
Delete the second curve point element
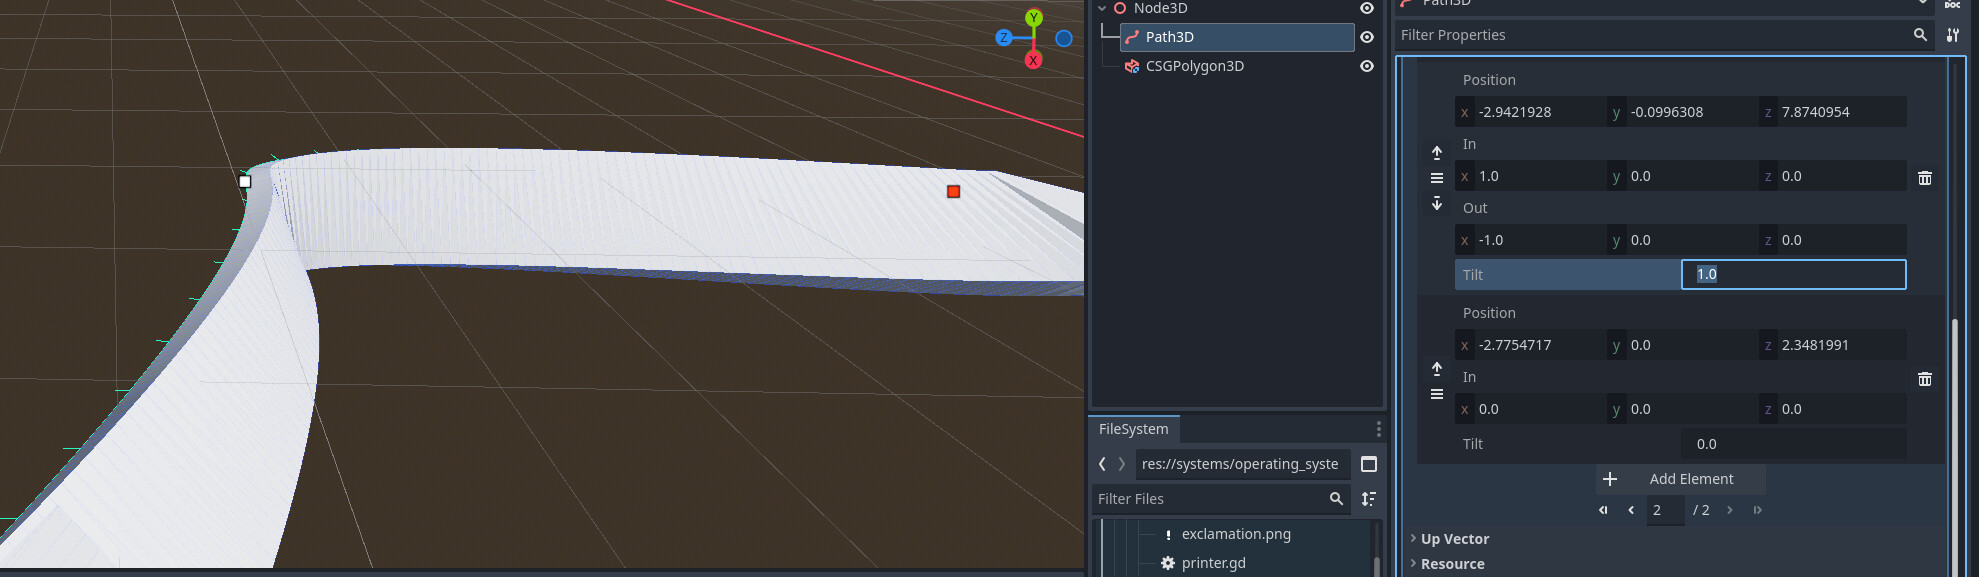pos(1925,379)
